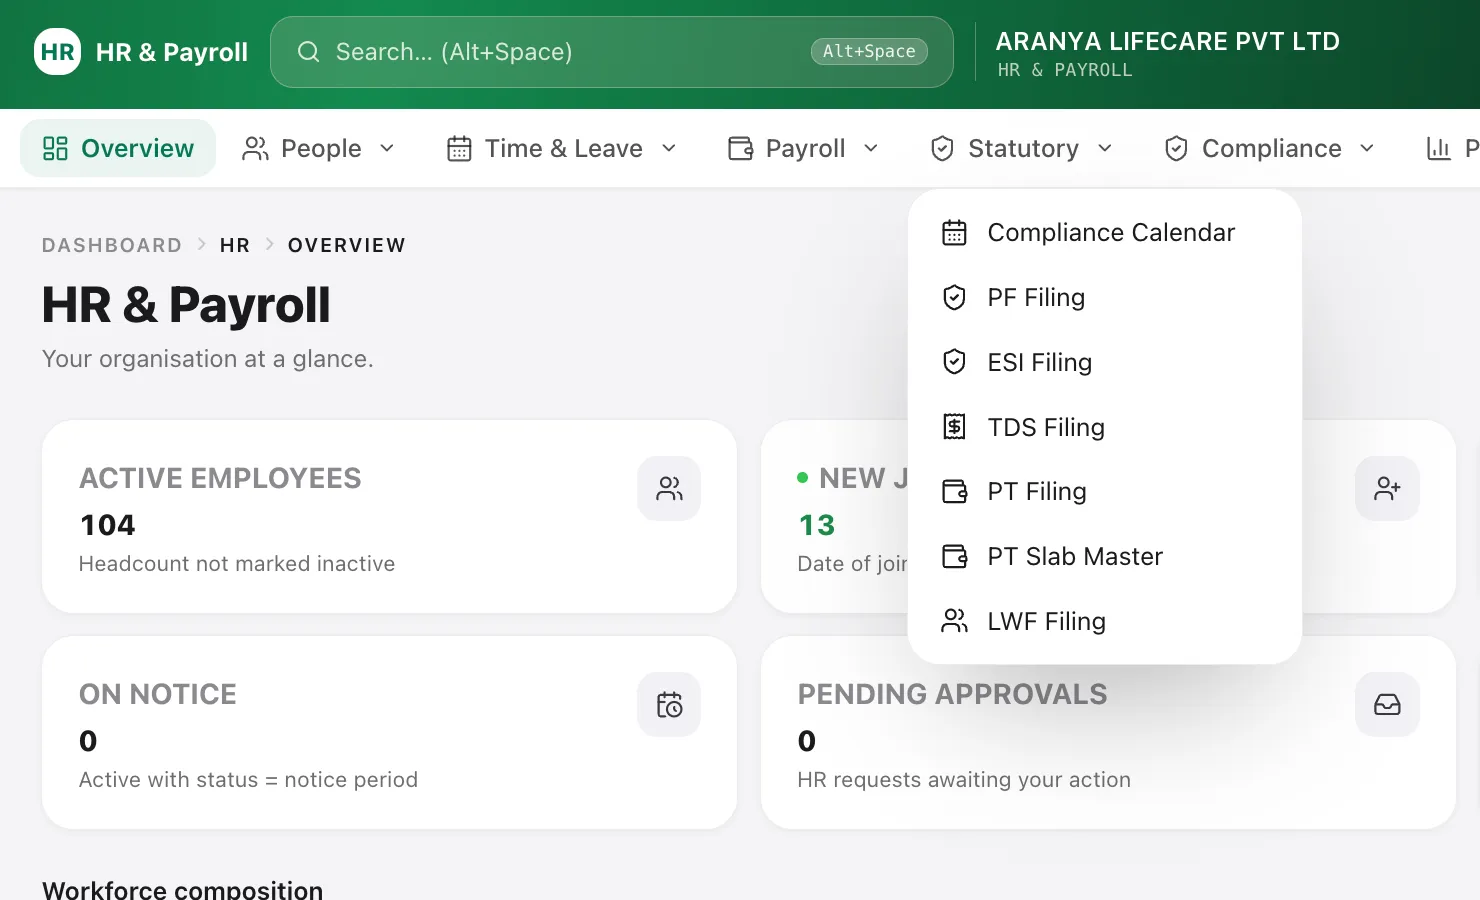
Task: Expand the People chevron
Action: coord(387,148)
